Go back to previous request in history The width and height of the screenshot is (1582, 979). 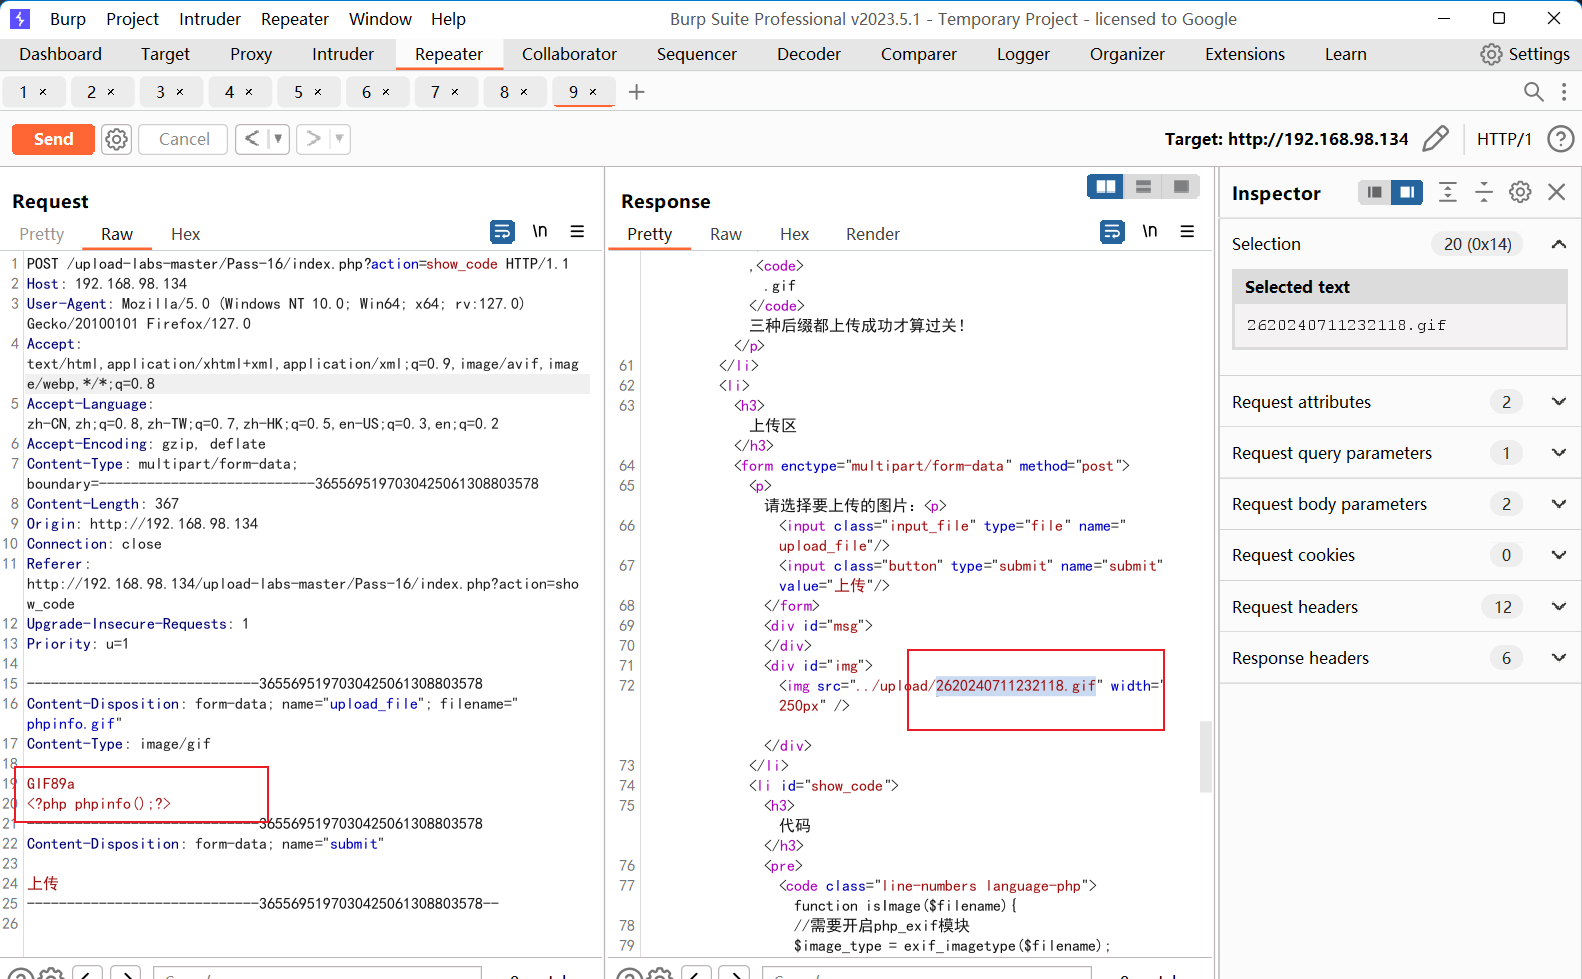coord(252,139)
